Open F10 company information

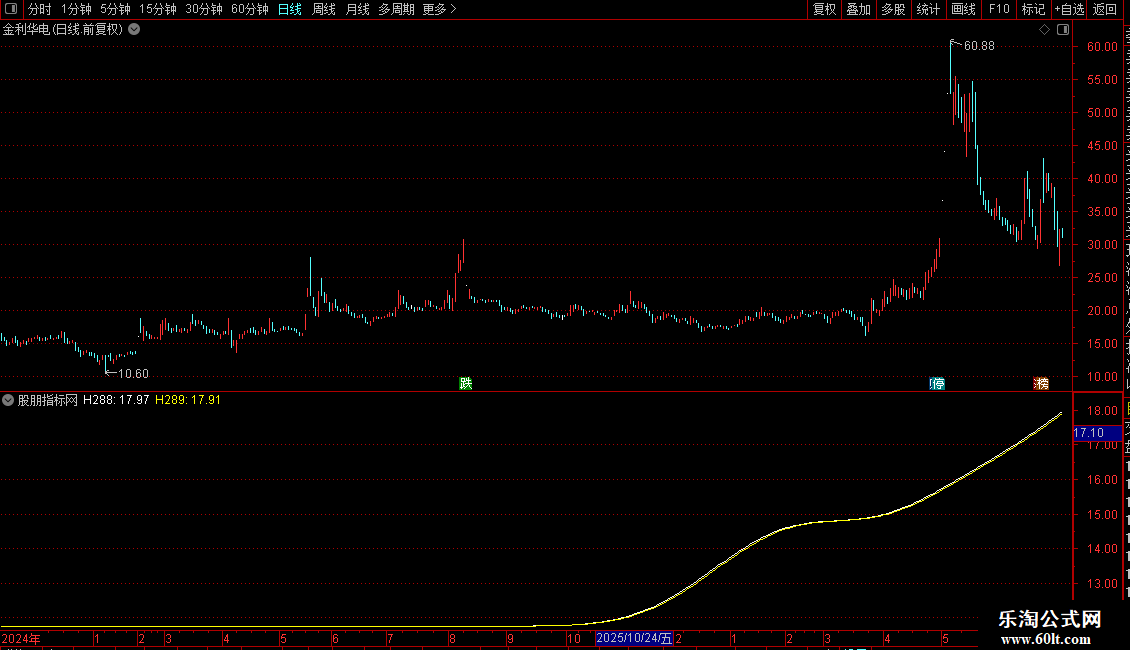click(999, 9)
